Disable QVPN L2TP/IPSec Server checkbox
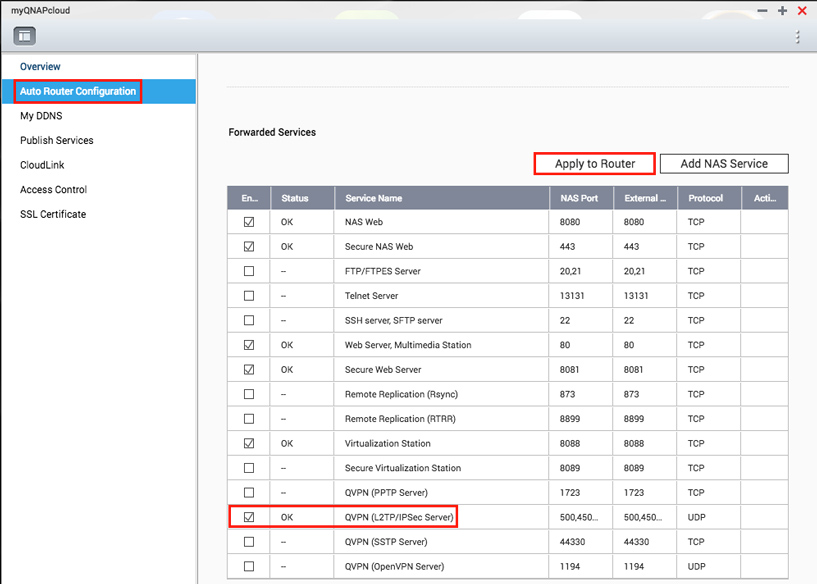This screenshot has width=817, height=584. tap(249, 517)
